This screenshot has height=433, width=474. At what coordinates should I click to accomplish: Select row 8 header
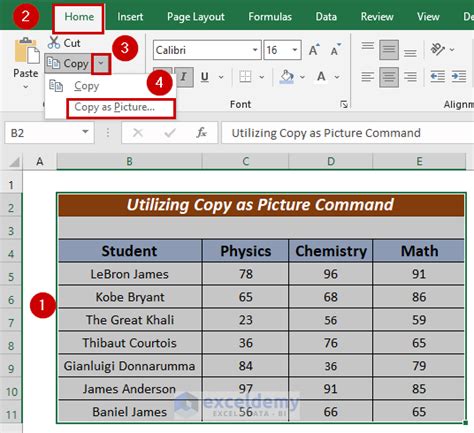tap(11, 346)
